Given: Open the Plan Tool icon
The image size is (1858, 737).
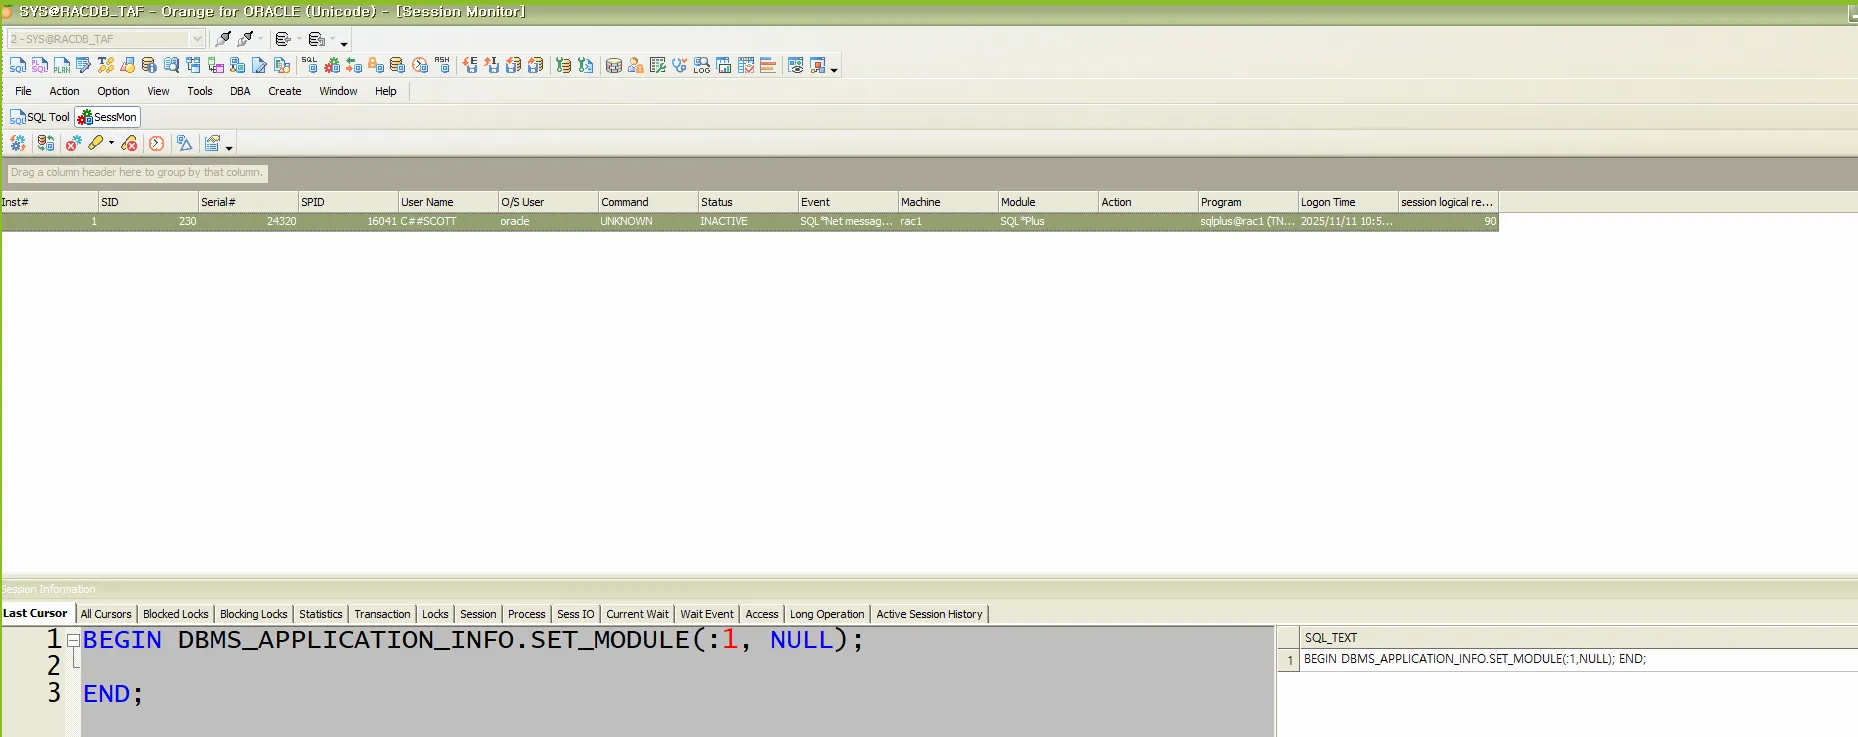Looking at the screenshot, I should [x=62, y=65].
